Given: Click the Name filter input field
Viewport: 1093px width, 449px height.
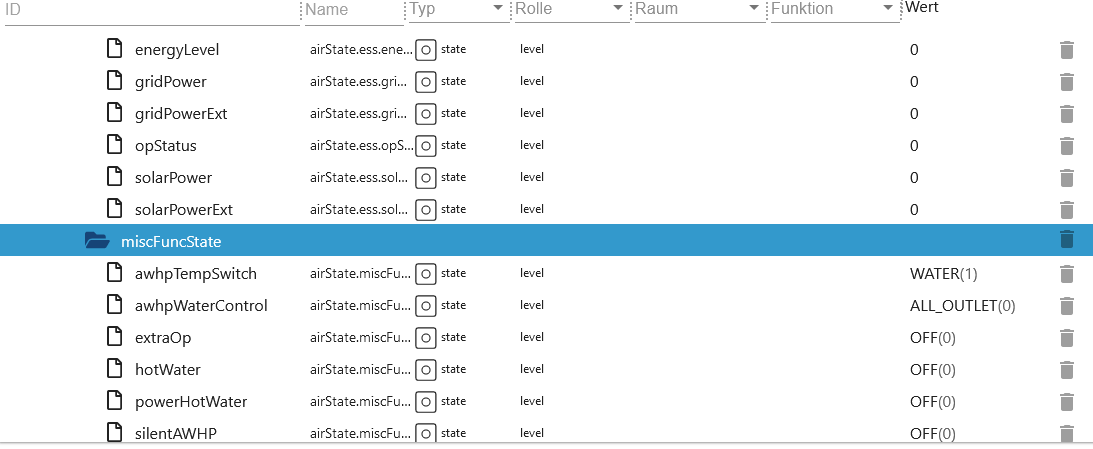Looking at the screenshot, I should tap(353, 10).
